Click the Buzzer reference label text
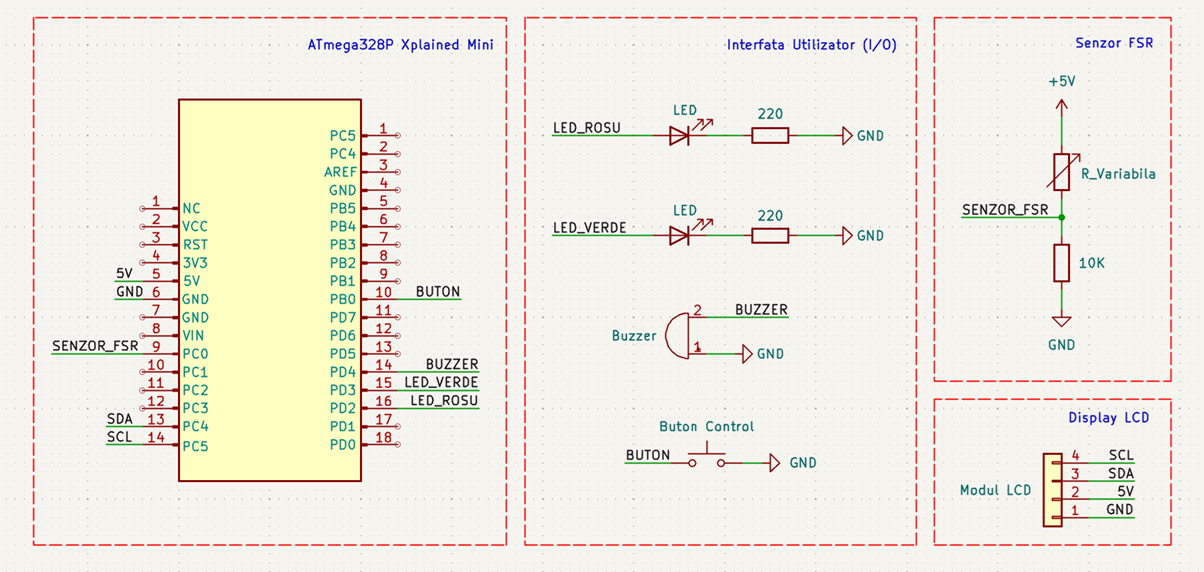The height and width of the screenshot is (572, 1204). click(x=634, y=336)
